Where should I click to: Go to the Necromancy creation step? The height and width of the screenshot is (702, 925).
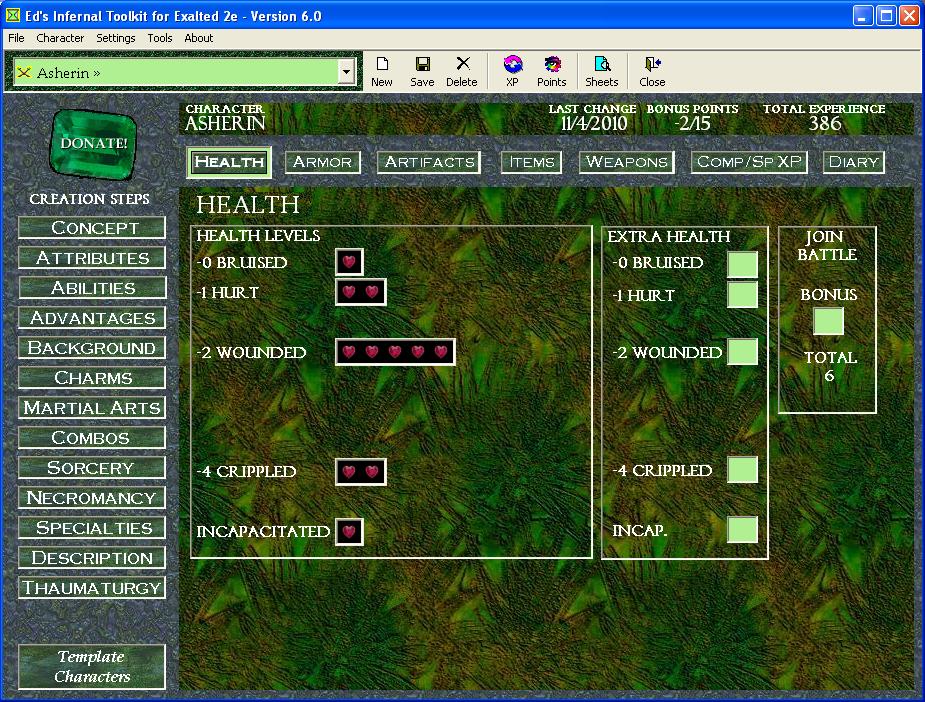point(92,498)
